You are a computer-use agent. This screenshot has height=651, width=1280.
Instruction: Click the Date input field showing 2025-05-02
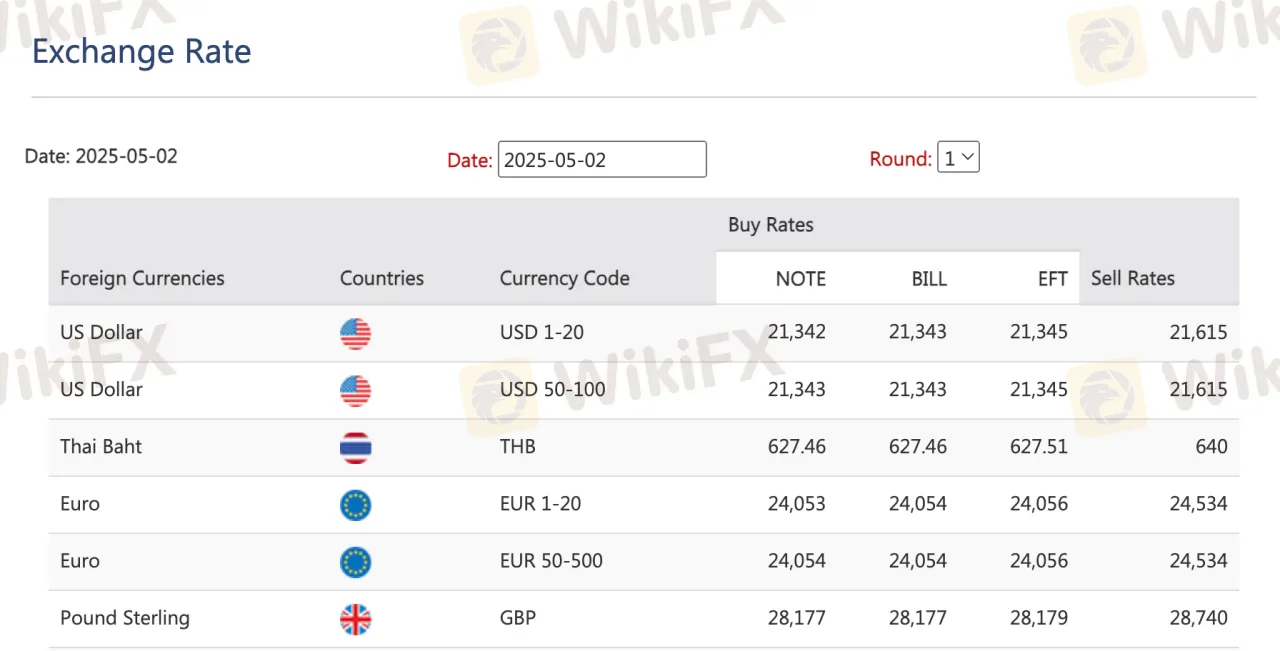tap(602, 159)
